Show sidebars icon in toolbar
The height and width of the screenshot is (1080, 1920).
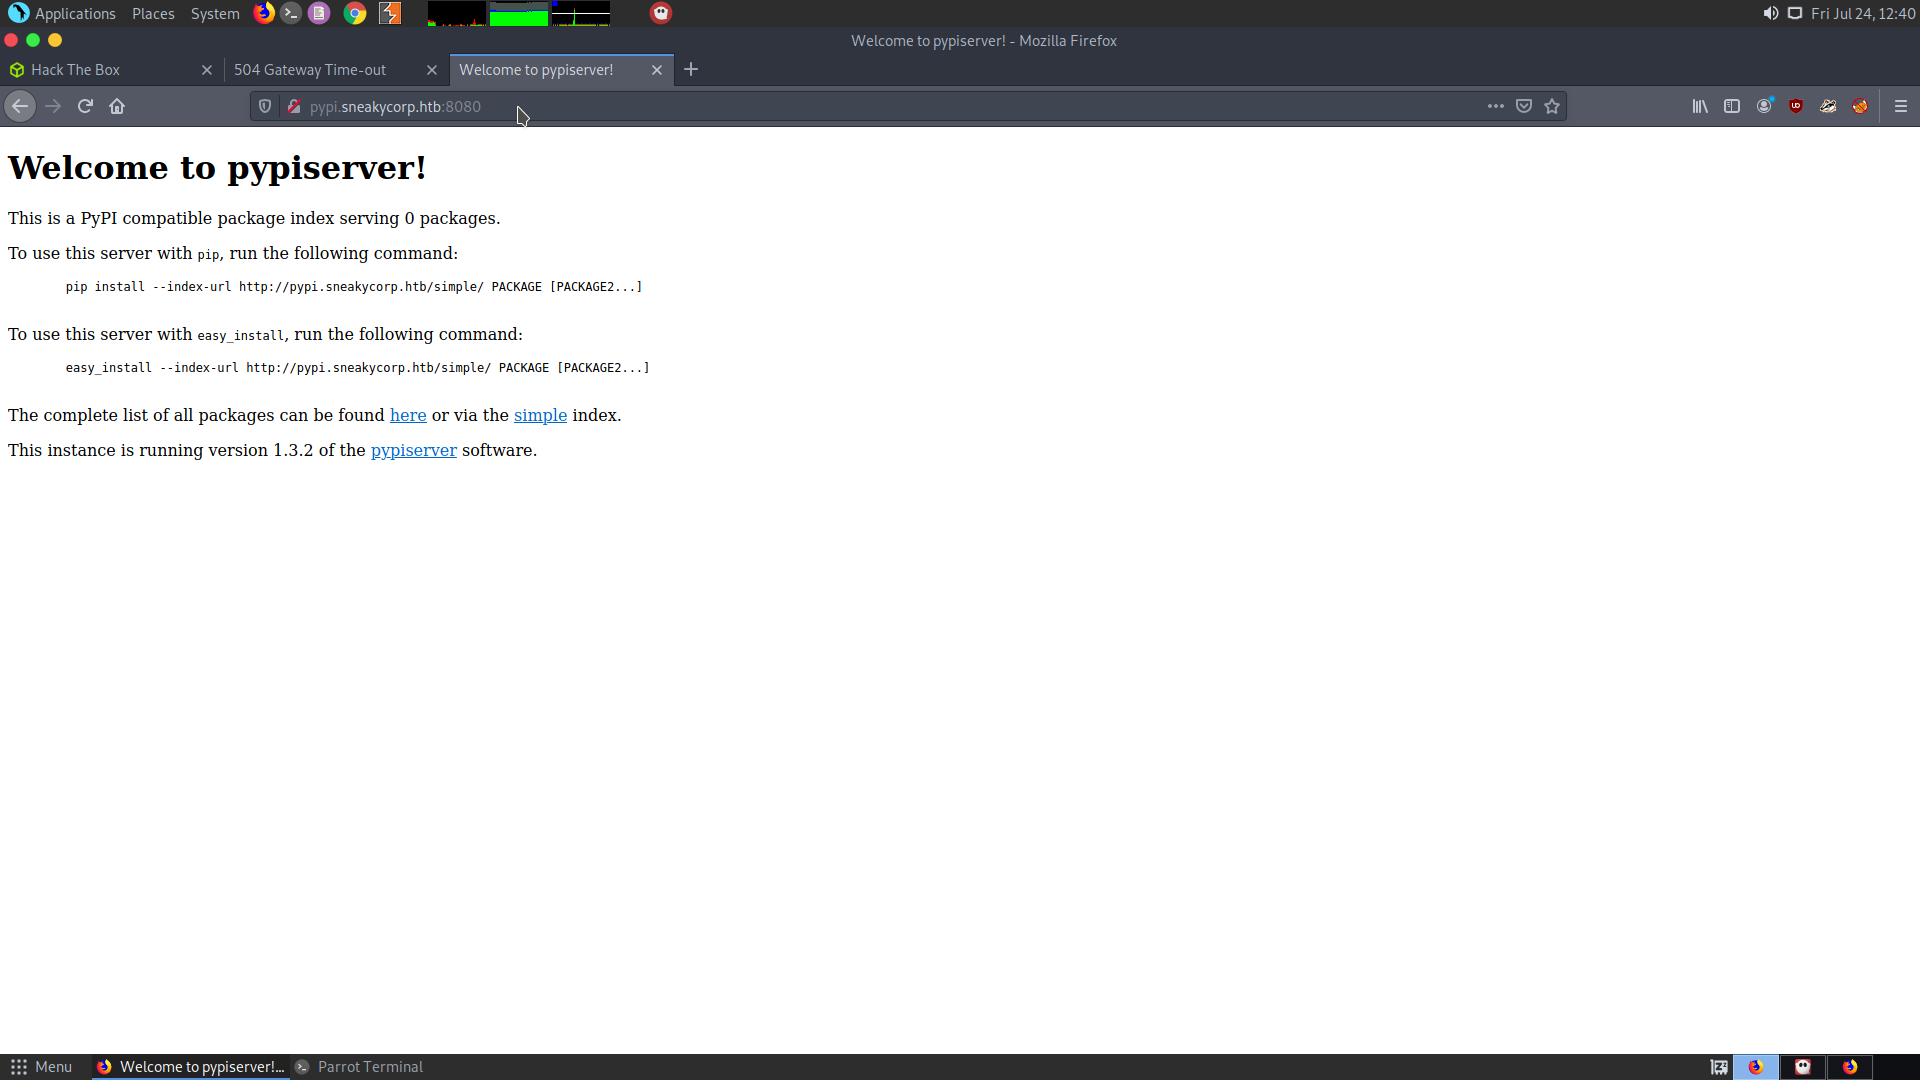1731,106
